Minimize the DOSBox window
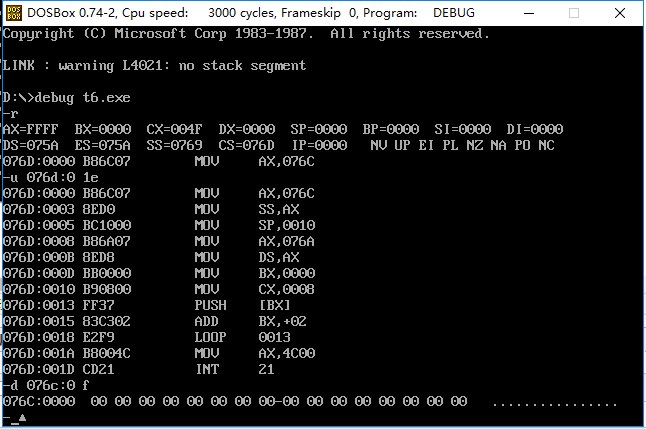646x429 pixels. [529, 13]
